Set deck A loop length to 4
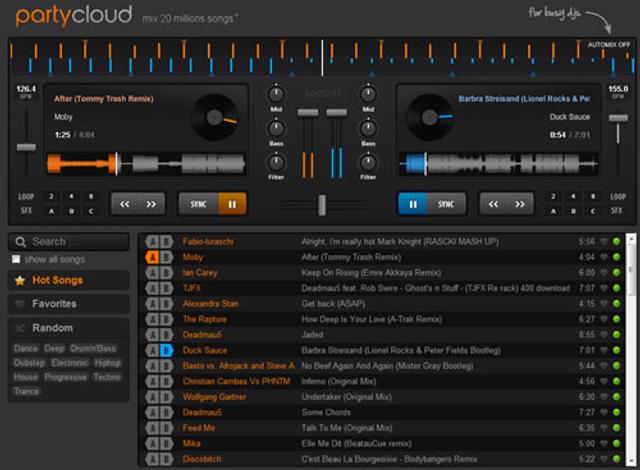Image resolution: width=640 pixels, height=470 pixels. point(71,196)
